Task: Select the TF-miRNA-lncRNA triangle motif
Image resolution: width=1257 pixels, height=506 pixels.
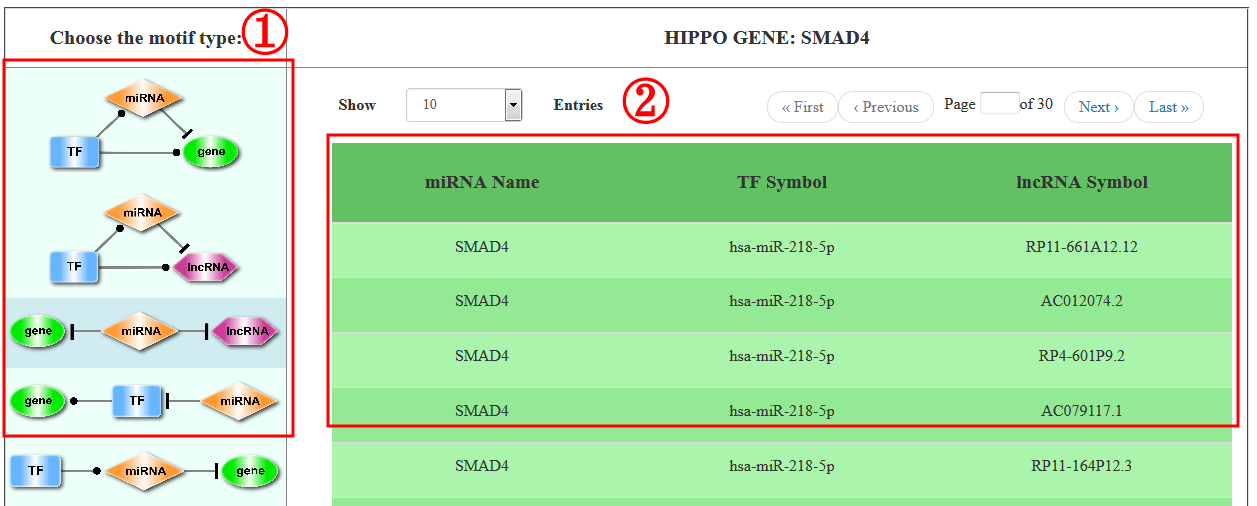Action: [145, 240]
